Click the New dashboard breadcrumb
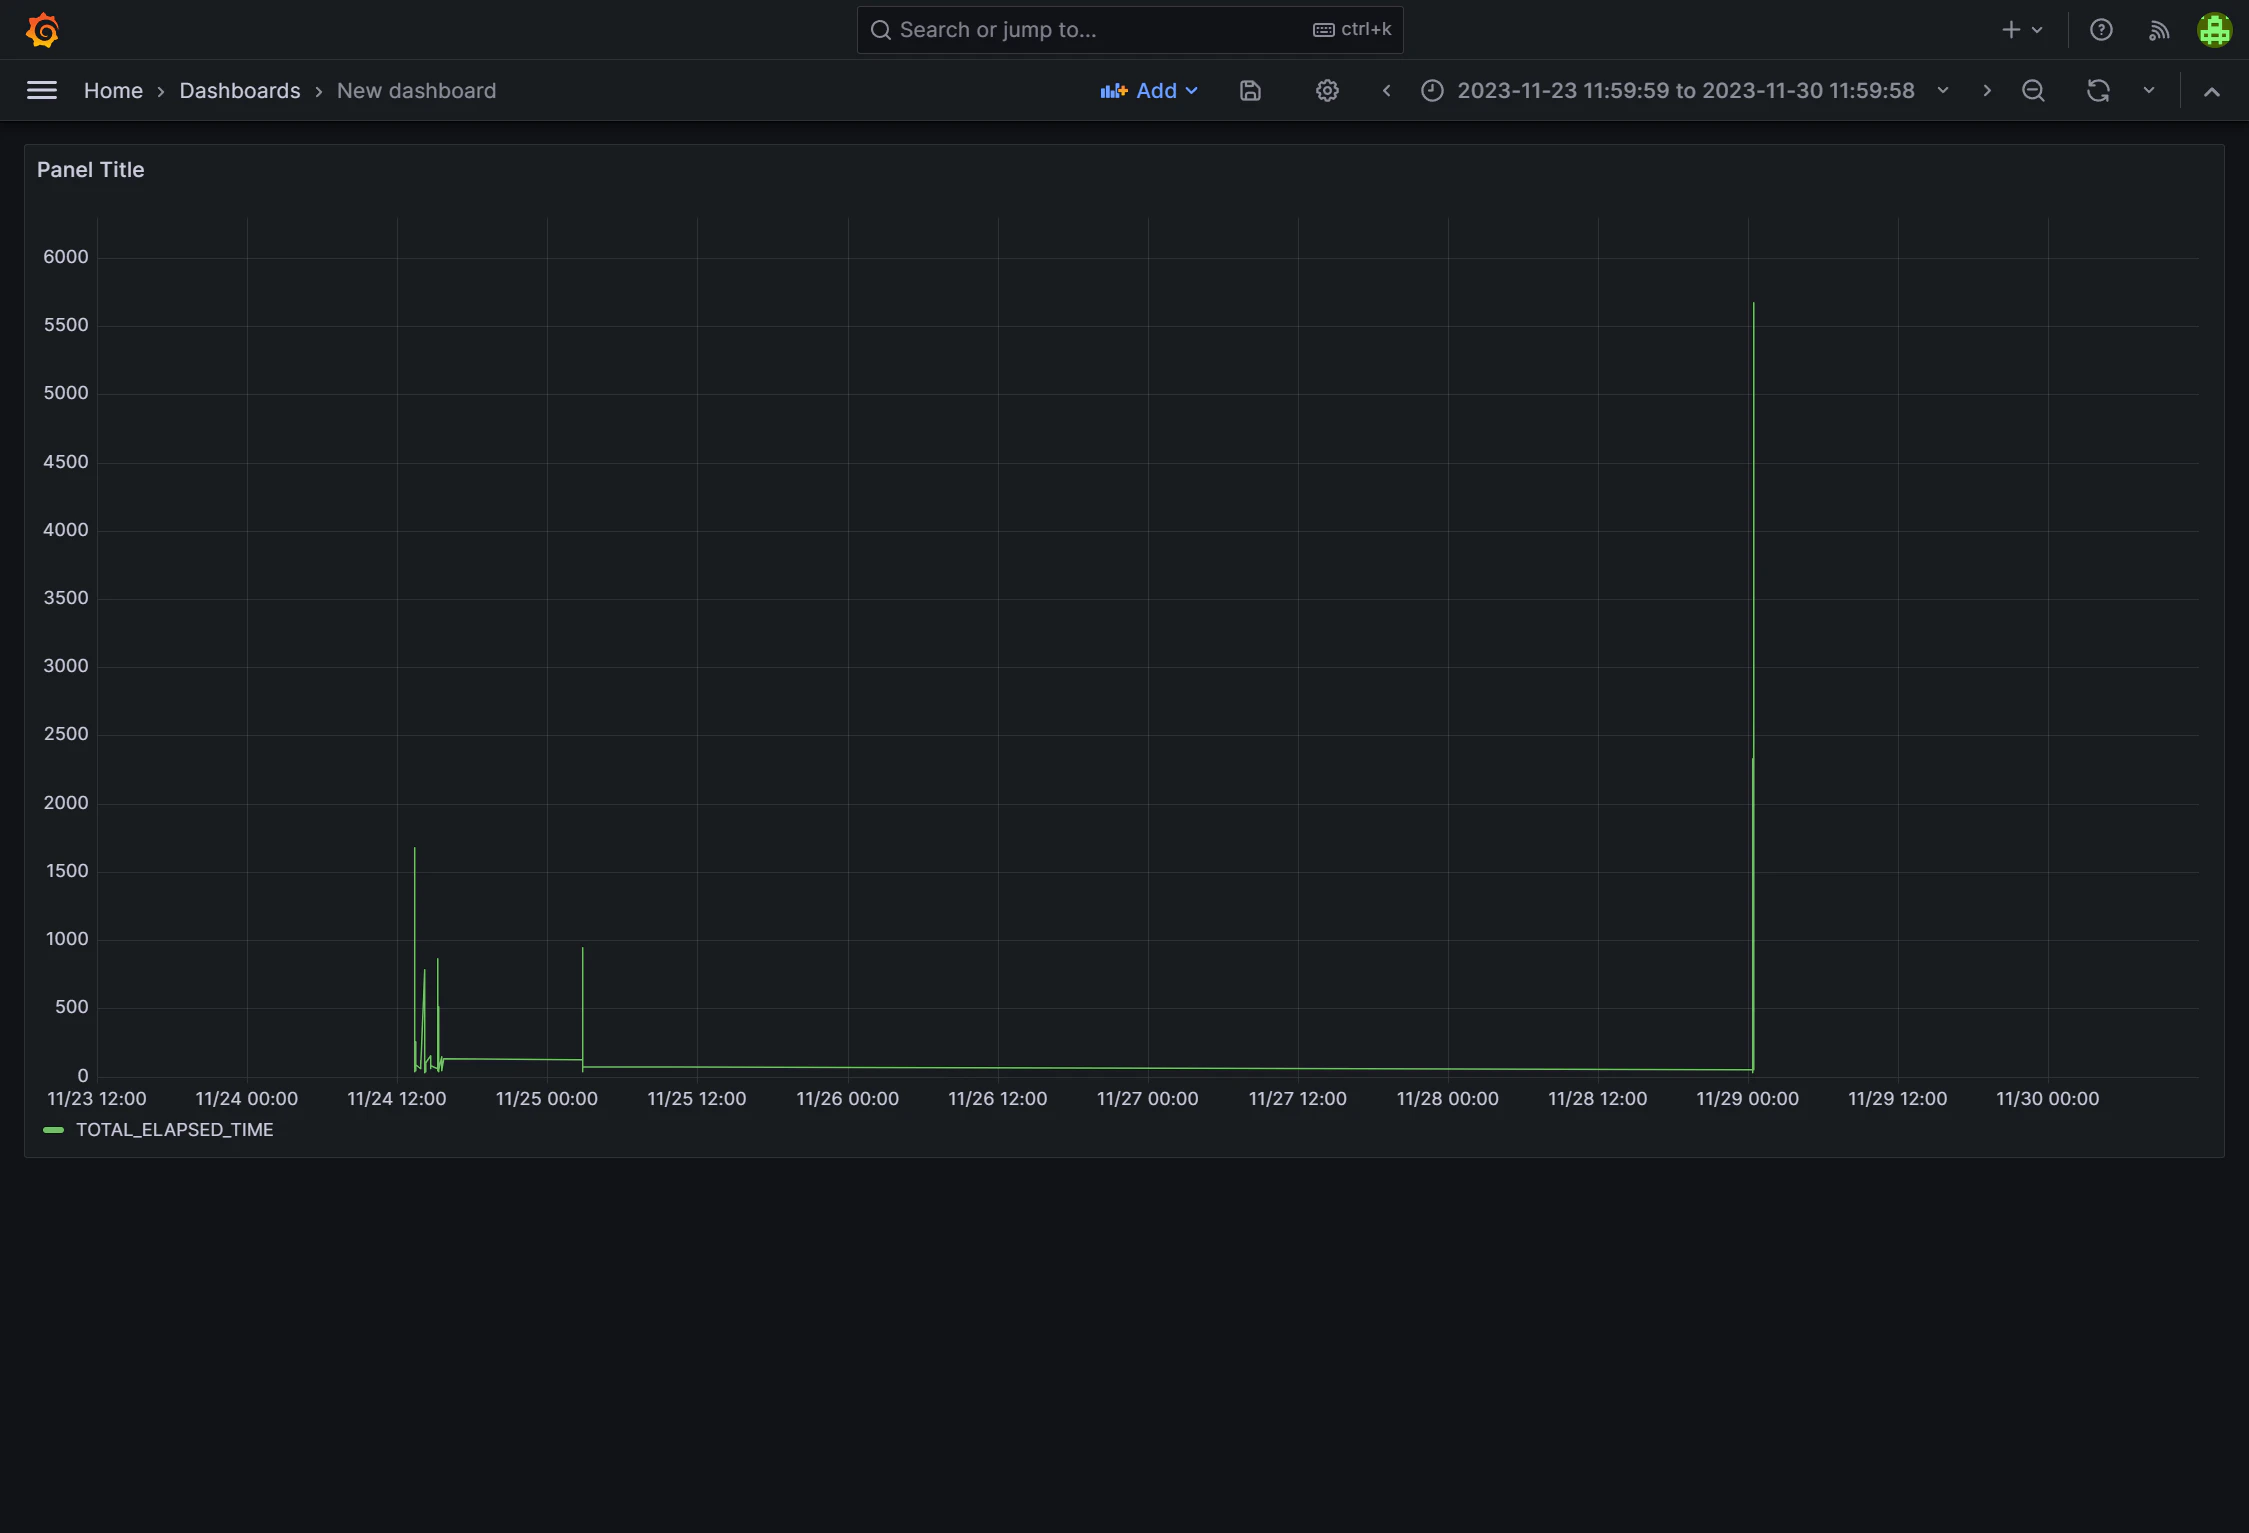 (x=416, y=91)
